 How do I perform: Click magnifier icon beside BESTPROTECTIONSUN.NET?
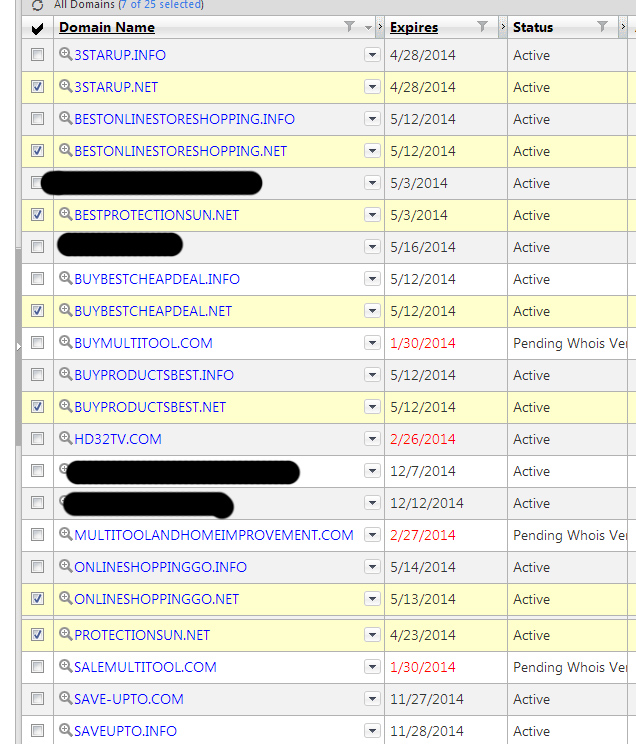tap(65, 214)
